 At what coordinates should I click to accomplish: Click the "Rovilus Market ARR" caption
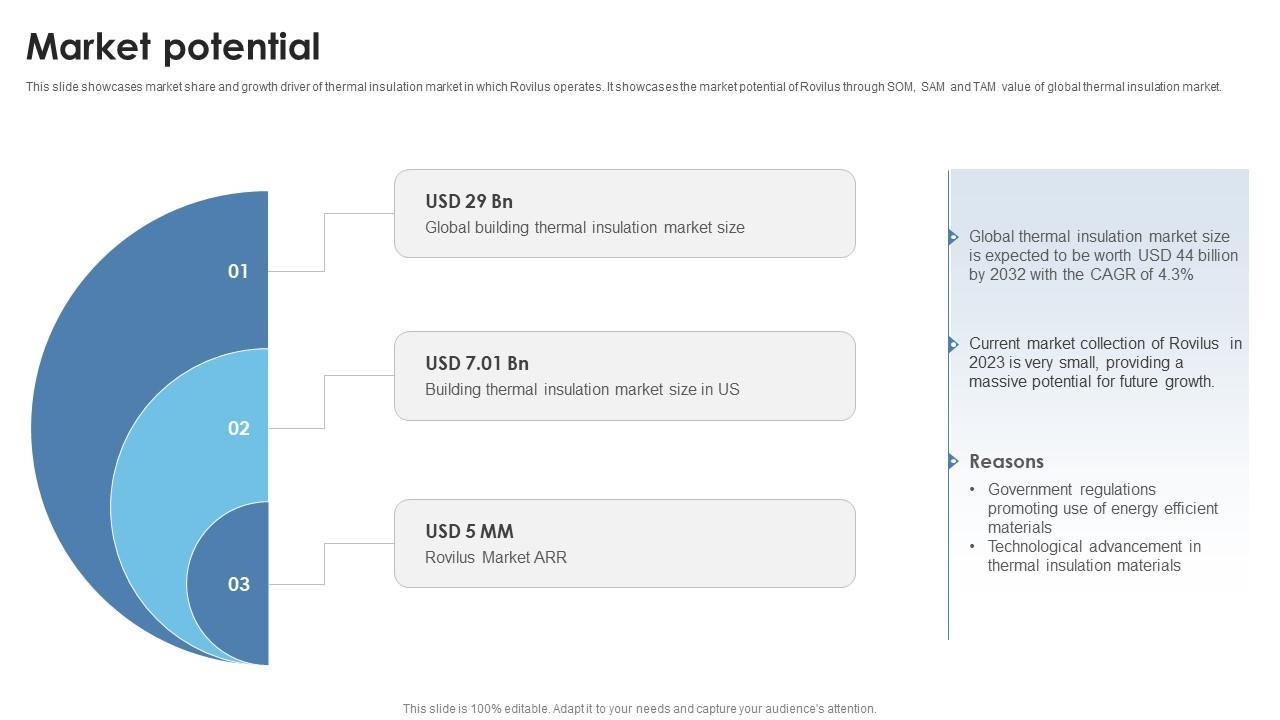pos(496,558)
